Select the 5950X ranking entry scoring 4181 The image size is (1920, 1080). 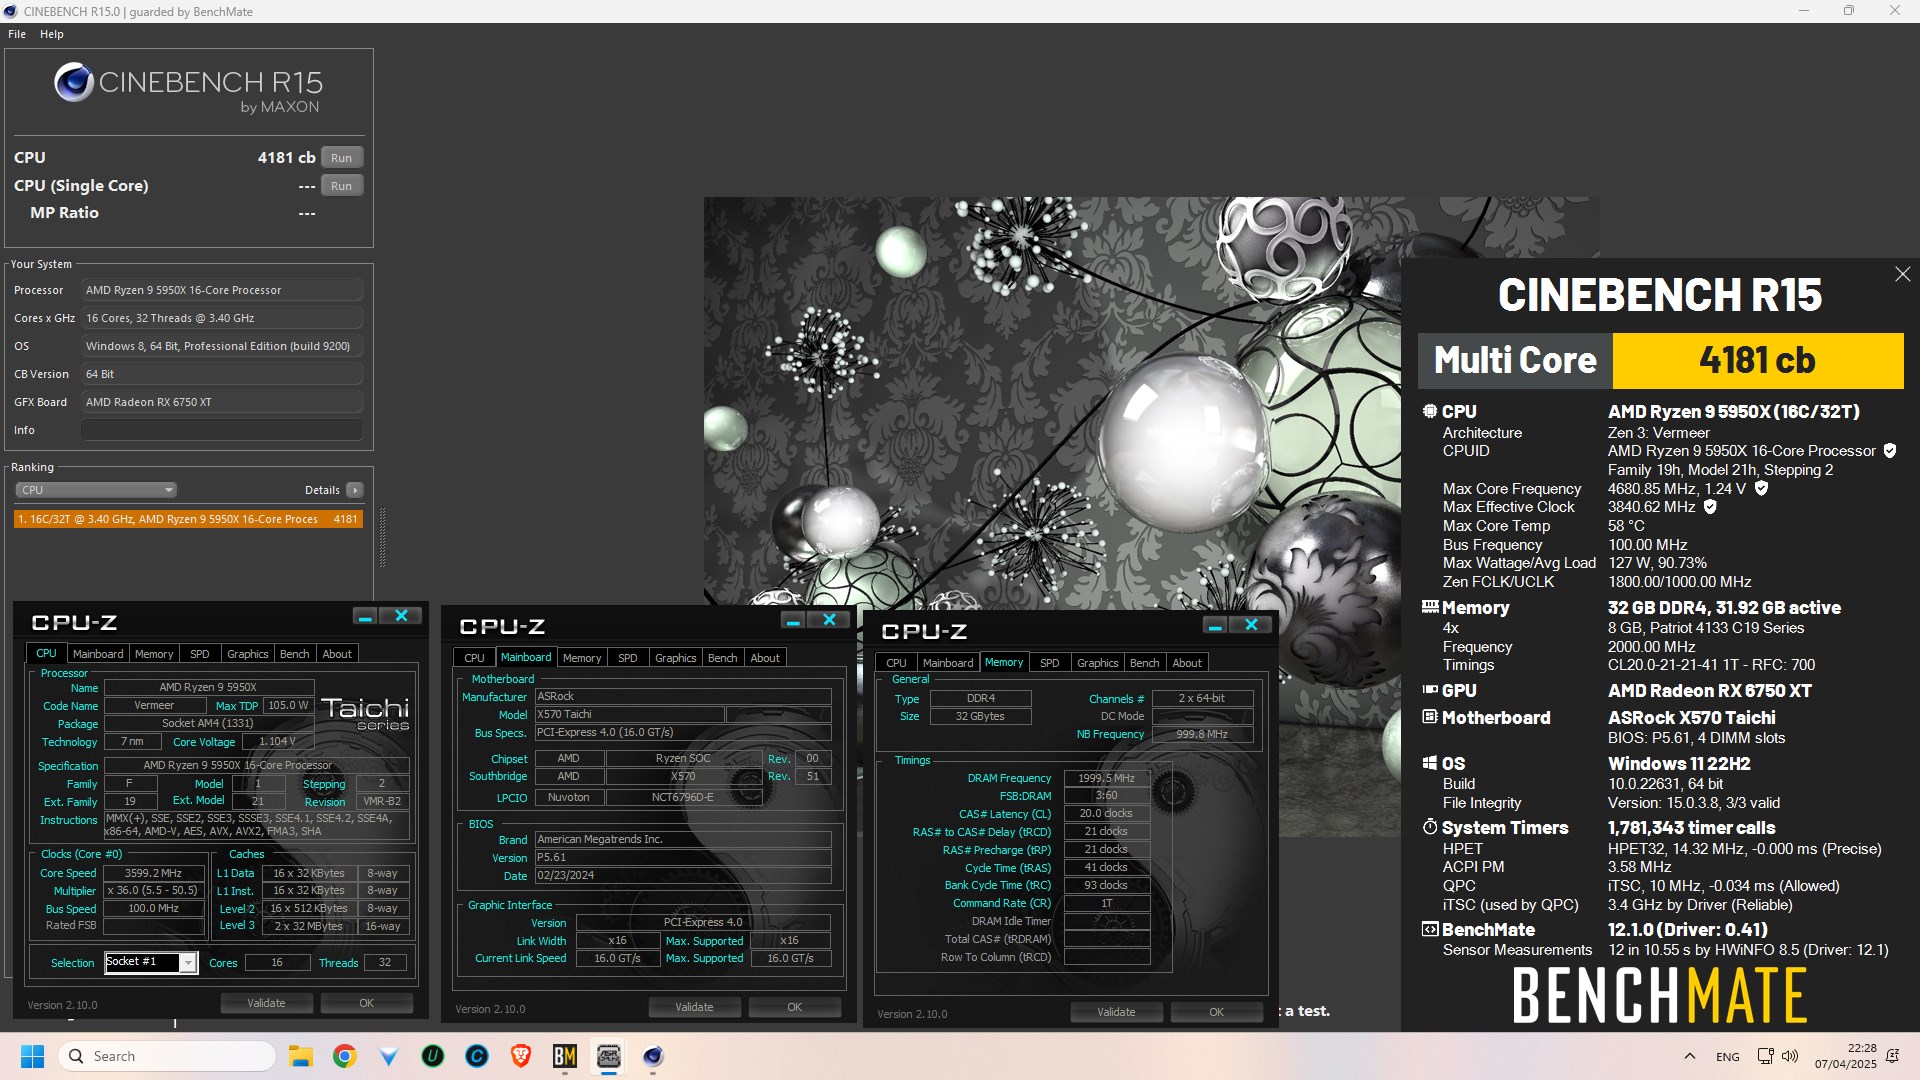click(188, 519)
